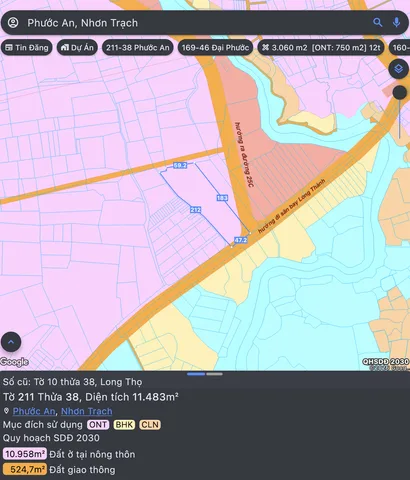Tap the round up-arrow button
The width and height of the screenshot is (410, 480).
click(11, 342)
